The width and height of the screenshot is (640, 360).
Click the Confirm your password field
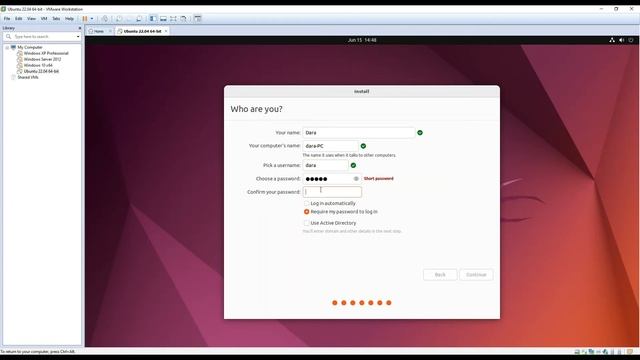(332, 192)
